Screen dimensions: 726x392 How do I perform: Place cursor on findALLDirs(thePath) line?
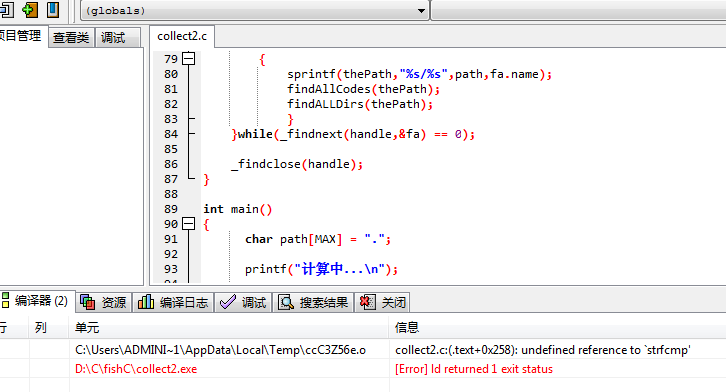point(360,104)
